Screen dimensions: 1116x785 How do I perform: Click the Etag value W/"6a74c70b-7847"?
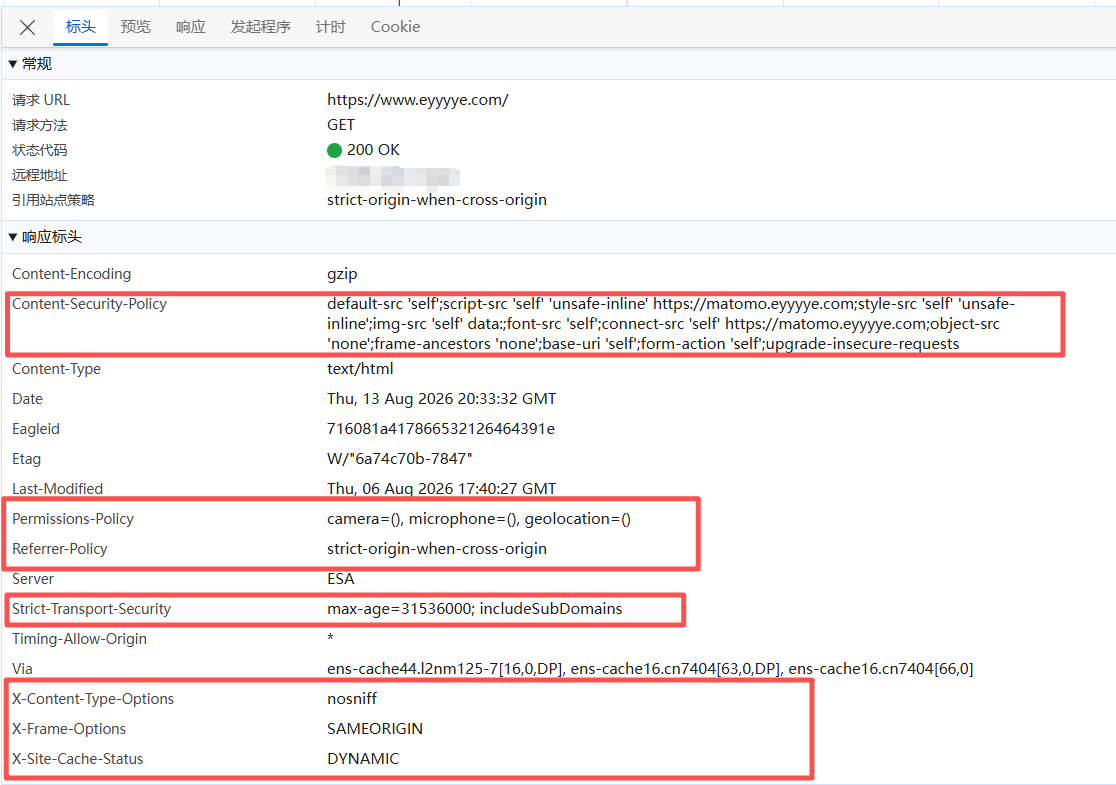tap(399, 459)
